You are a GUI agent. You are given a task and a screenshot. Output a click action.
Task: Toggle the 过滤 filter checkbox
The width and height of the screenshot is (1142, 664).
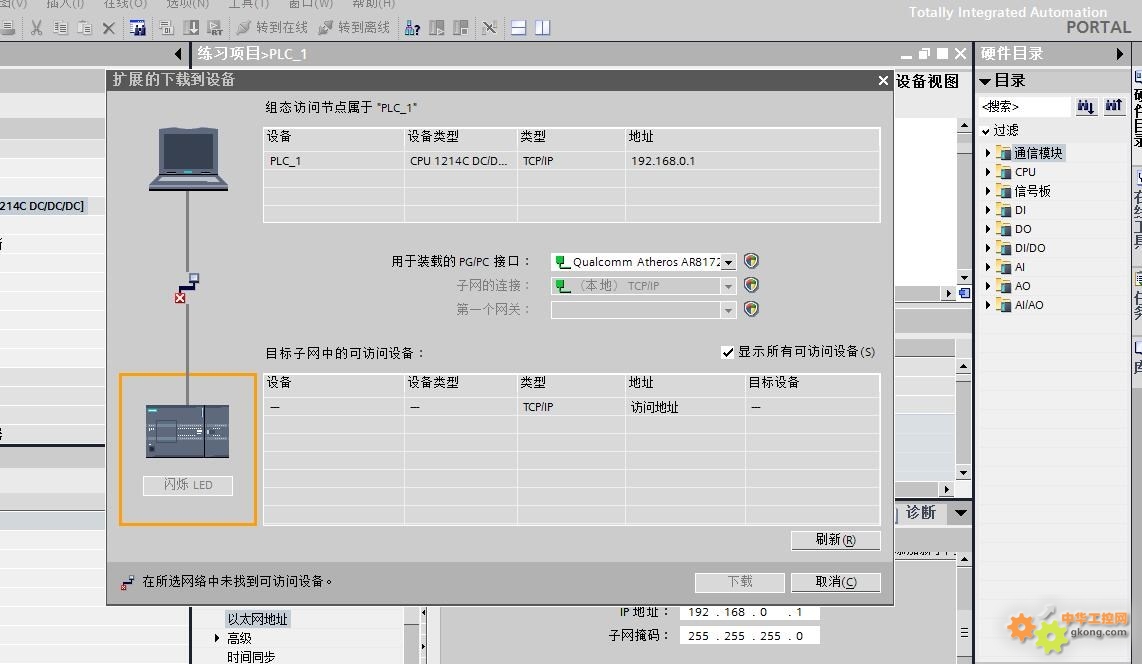(985, 131)
